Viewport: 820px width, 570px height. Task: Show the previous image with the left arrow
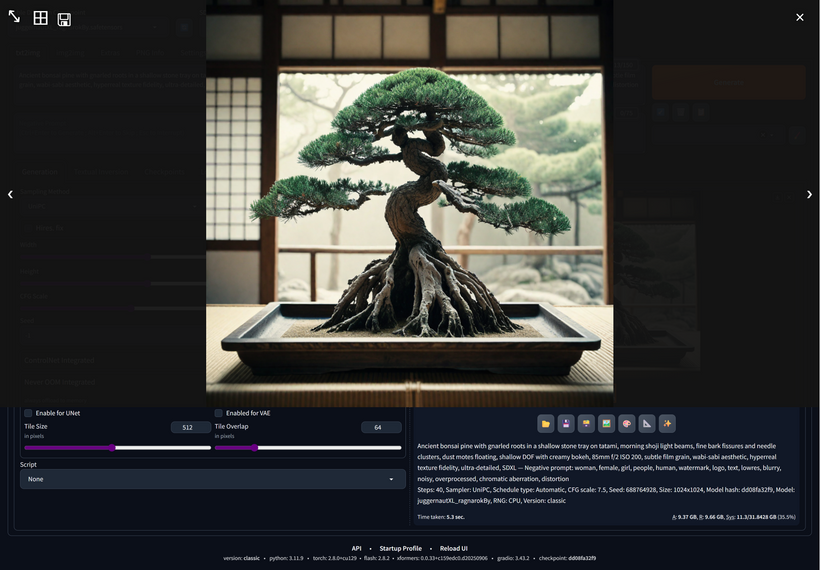[10, 194]
